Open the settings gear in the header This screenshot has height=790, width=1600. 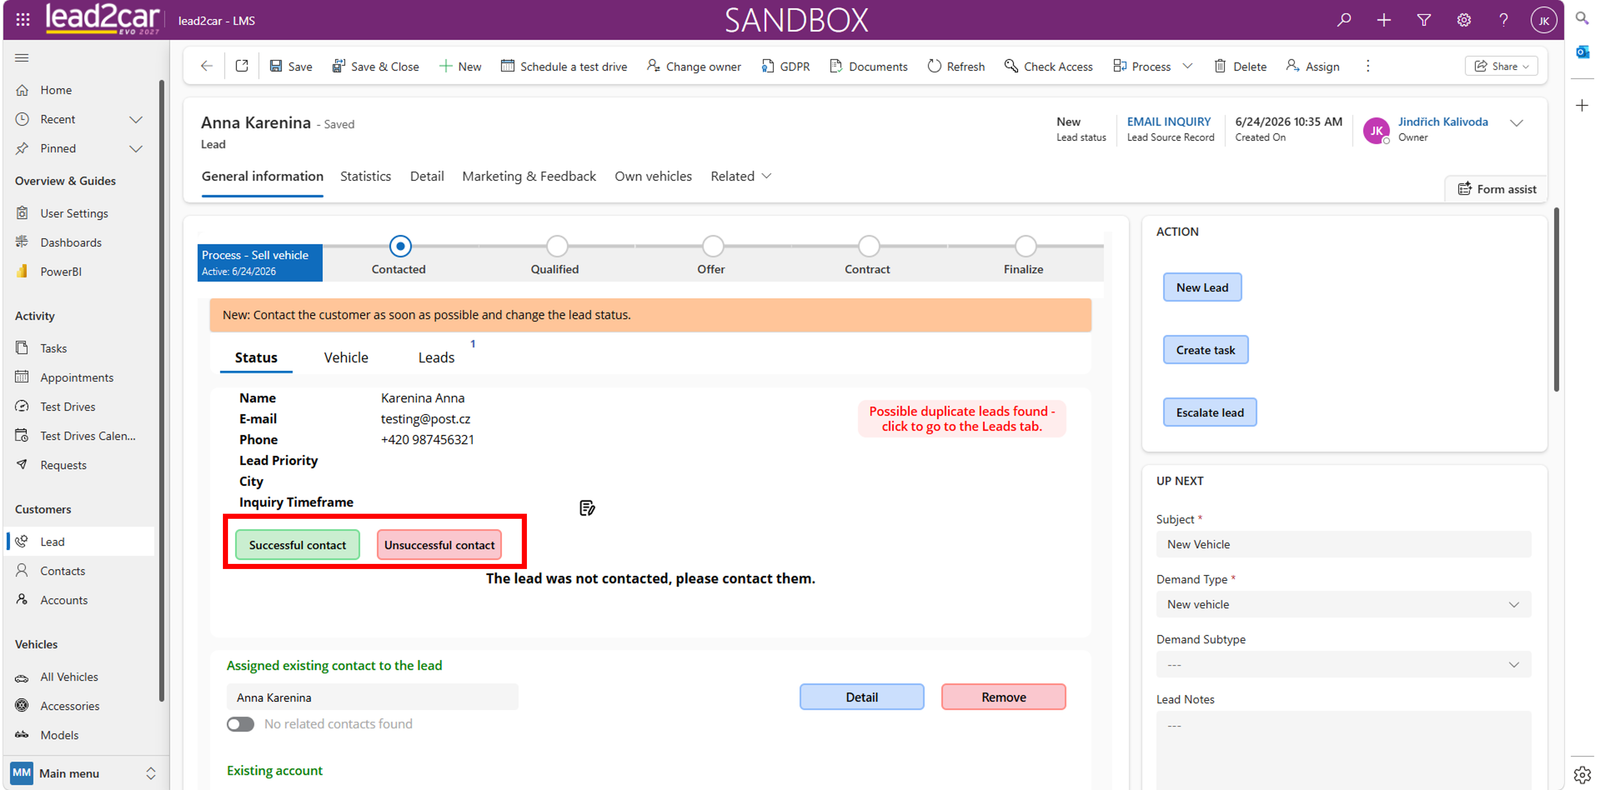(1464, 20)
